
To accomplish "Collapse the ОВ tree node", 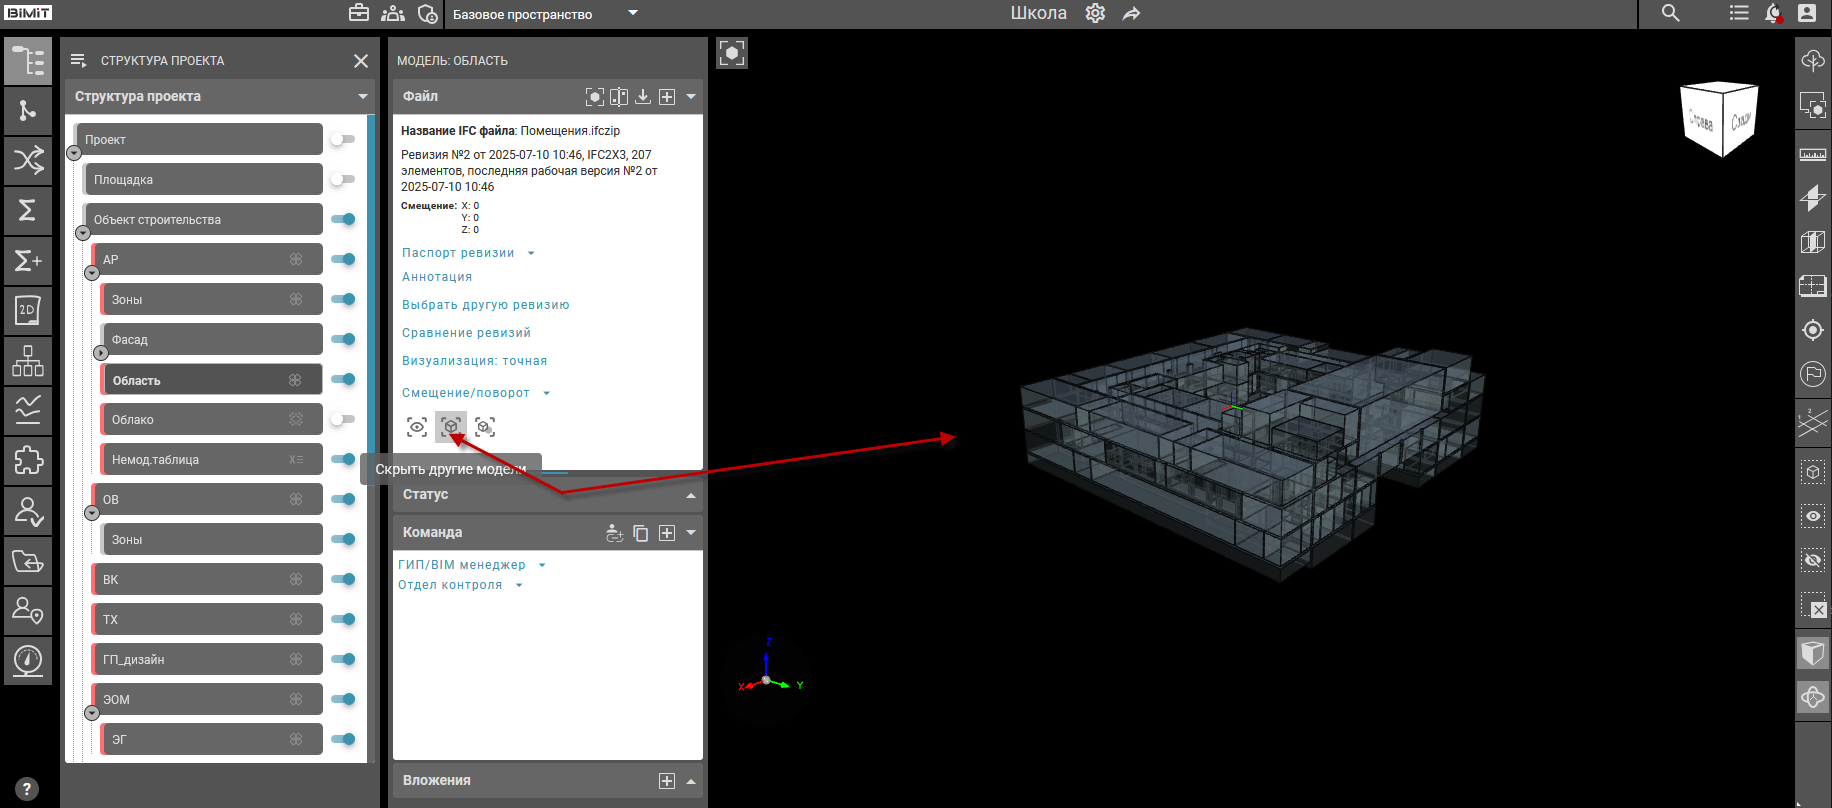I will tap(92, 513).
